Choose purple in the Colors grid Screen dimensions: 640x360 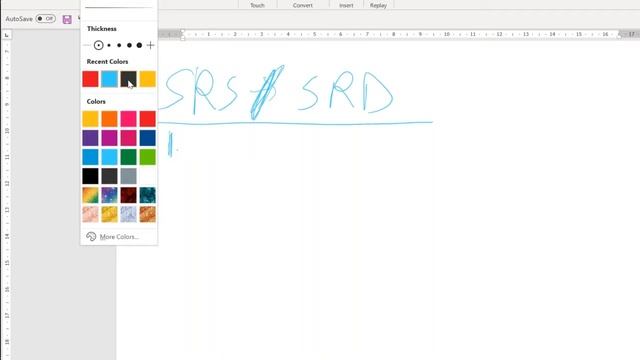[90, 138]
